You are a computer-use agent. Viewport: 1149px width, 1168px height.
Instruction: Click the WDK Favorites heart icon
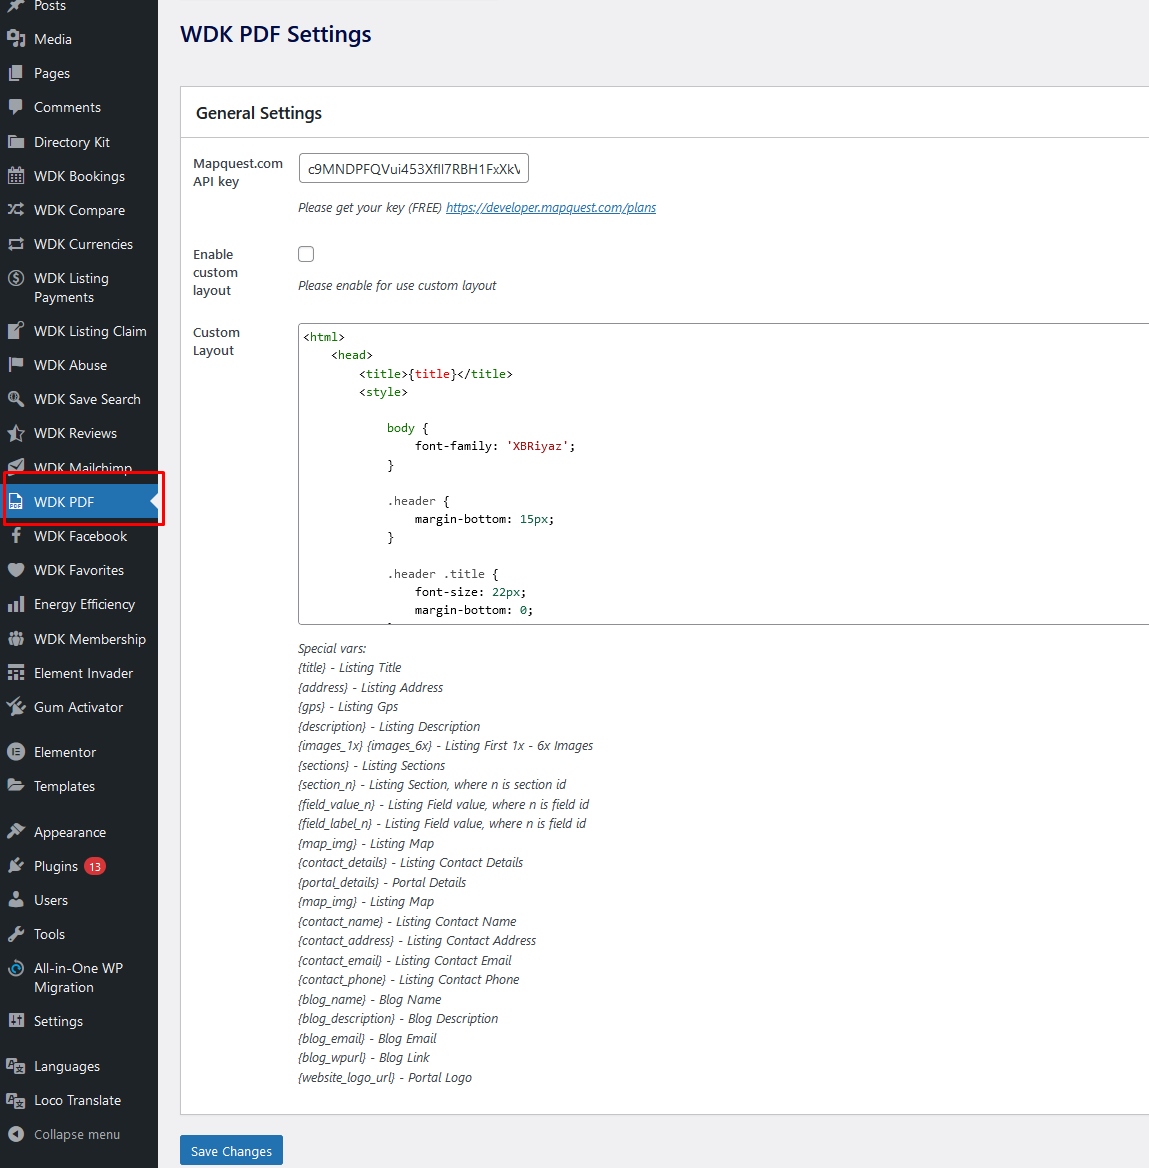tap(16, 571)
